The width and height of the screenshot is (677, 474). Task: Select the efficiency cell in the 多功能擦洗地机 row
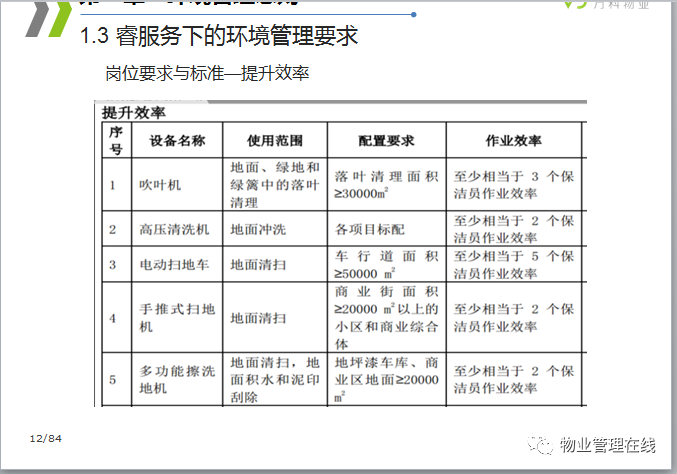click(x=513, y=379)
